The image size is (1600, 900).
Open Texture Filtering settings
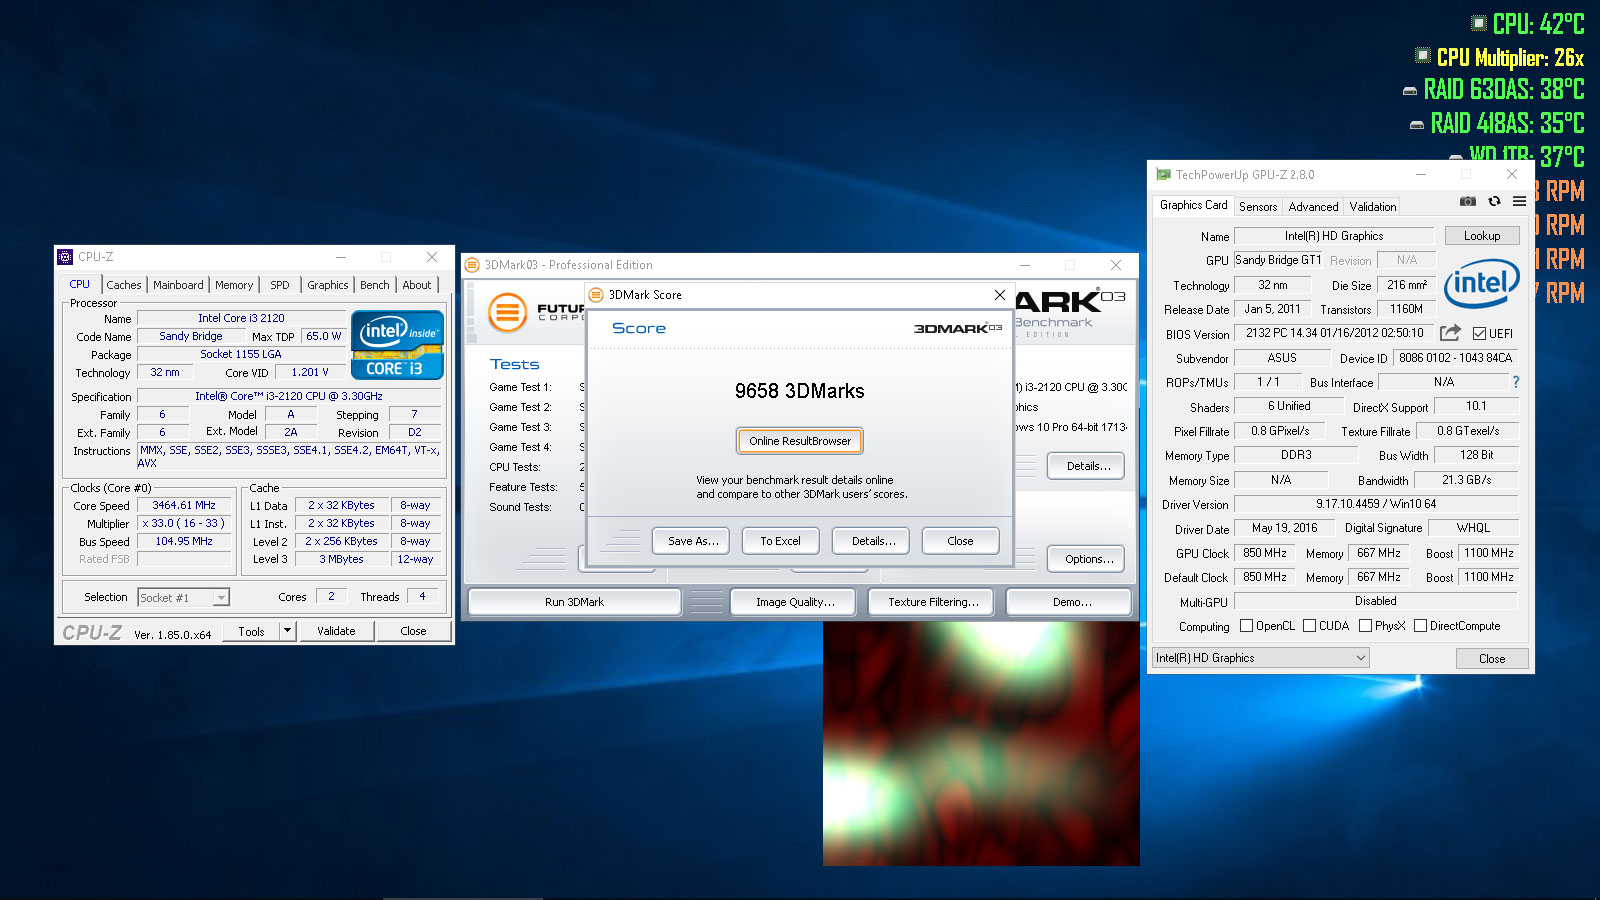933,602
